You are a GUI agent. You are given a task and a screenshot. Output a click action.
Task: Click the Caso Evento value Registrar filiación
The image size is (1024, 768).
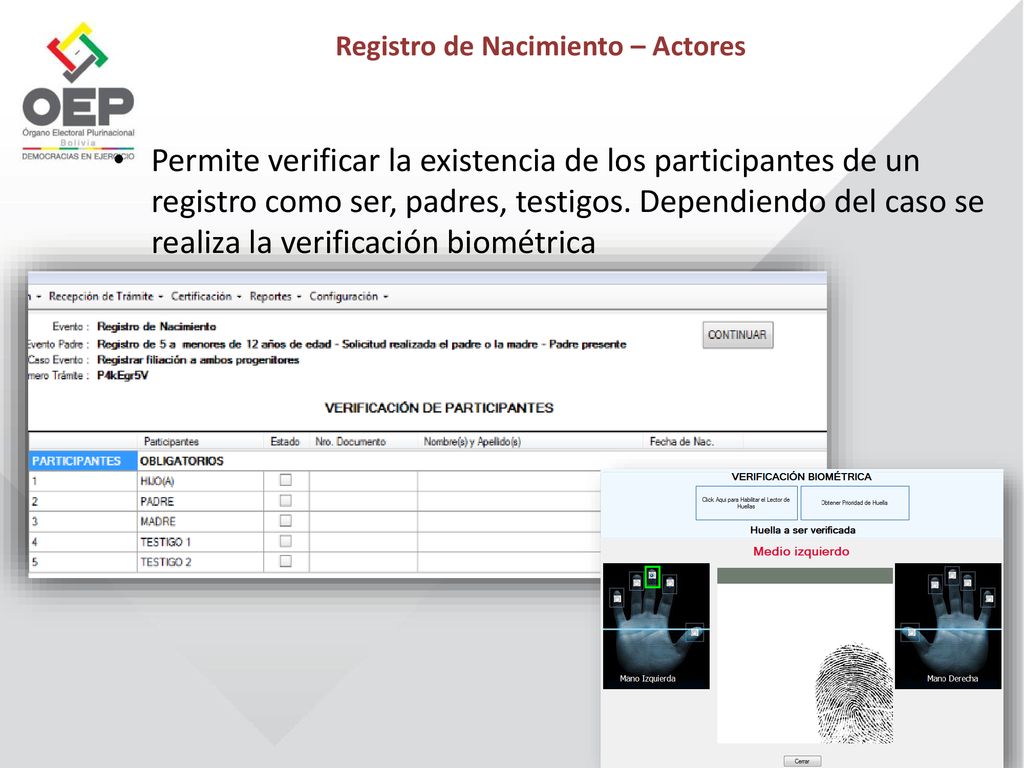click(x=198, y=360)
